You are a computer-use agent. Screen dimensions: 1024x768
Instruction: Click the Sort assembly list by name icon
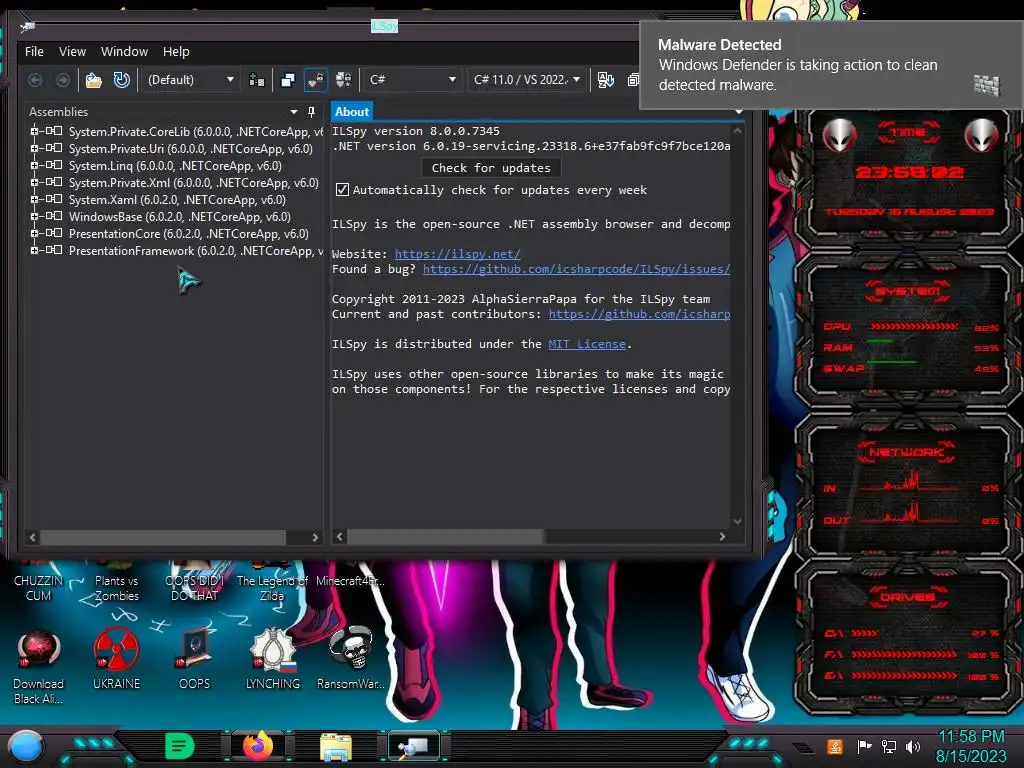coord(605,80)
